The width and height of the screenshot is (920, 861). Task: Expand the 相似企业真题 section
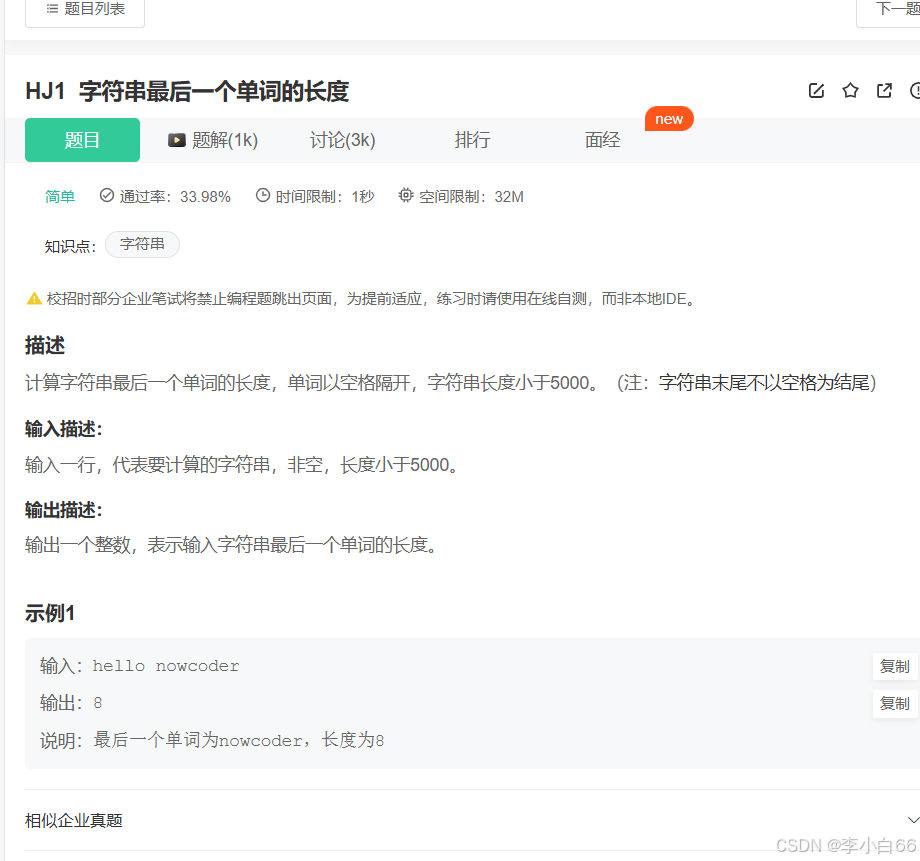(472, 820)
